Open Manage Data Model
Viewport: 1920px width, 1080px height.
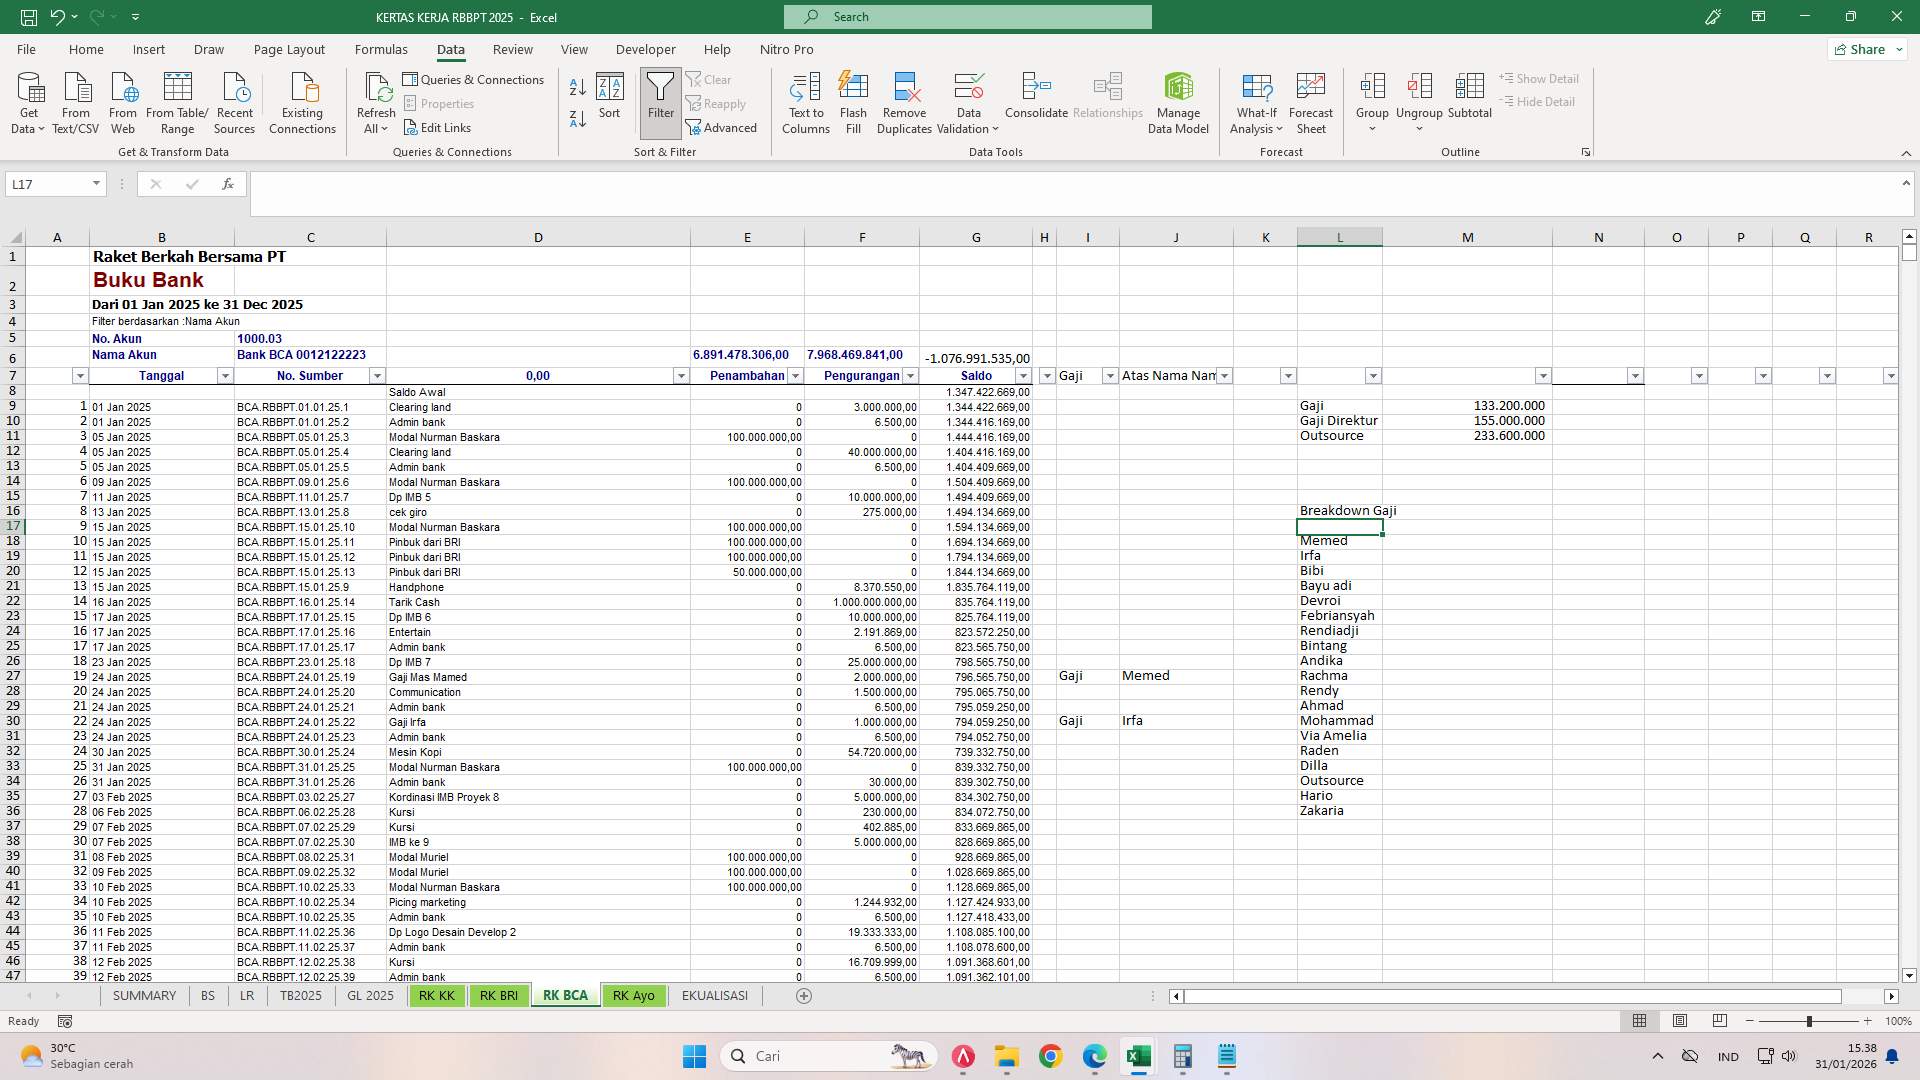[1178, 103]
